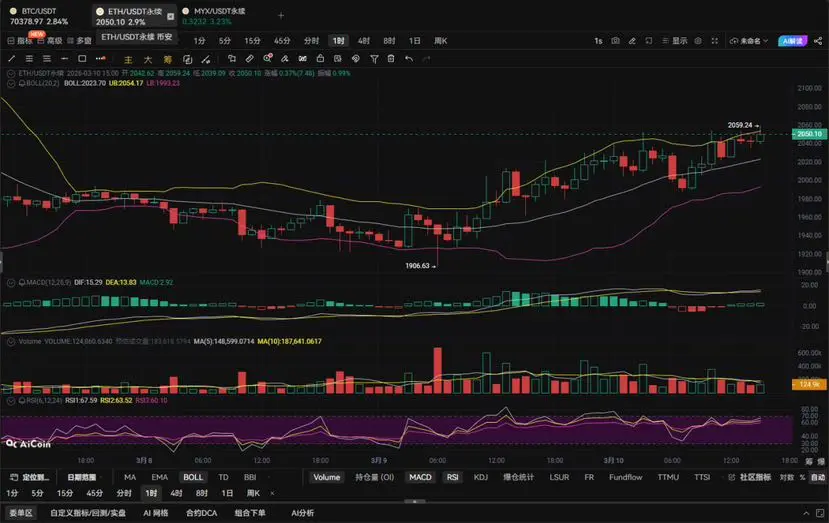Toggle the RSI sub-indicator
The height and width of the screenshot is (523, 829).
[x=453, y=477]
